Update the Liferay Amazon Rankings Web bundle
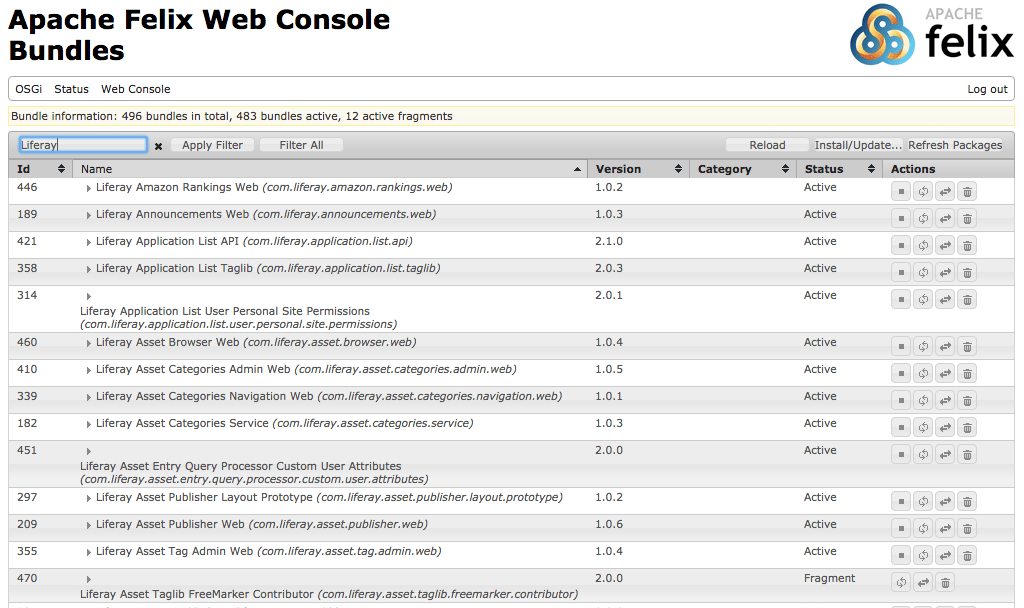Image resolution: width=1024 pixels, height=608 pixels. point(945,191)
